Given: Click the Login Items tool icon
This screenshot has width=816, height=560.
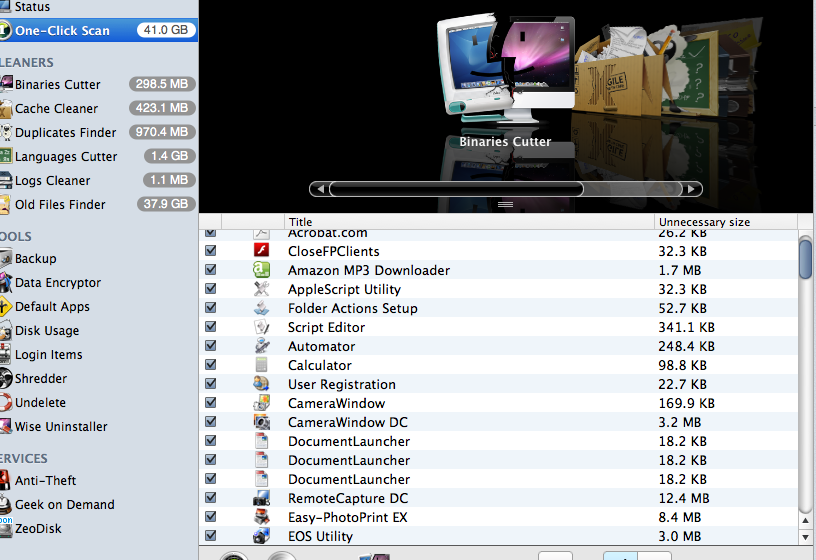Looking at the screenshot, I should click(x=5, y=354).
